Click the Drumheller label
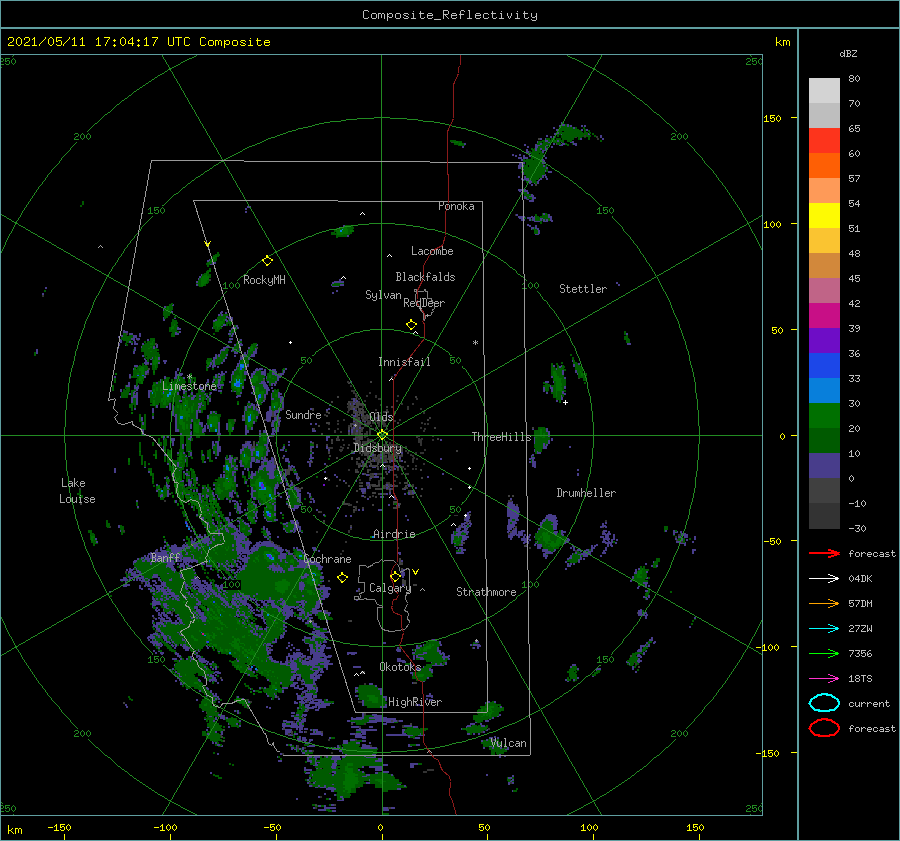This screenshot has height=841, width=900. pyautogui.click(x=586, y=493)
